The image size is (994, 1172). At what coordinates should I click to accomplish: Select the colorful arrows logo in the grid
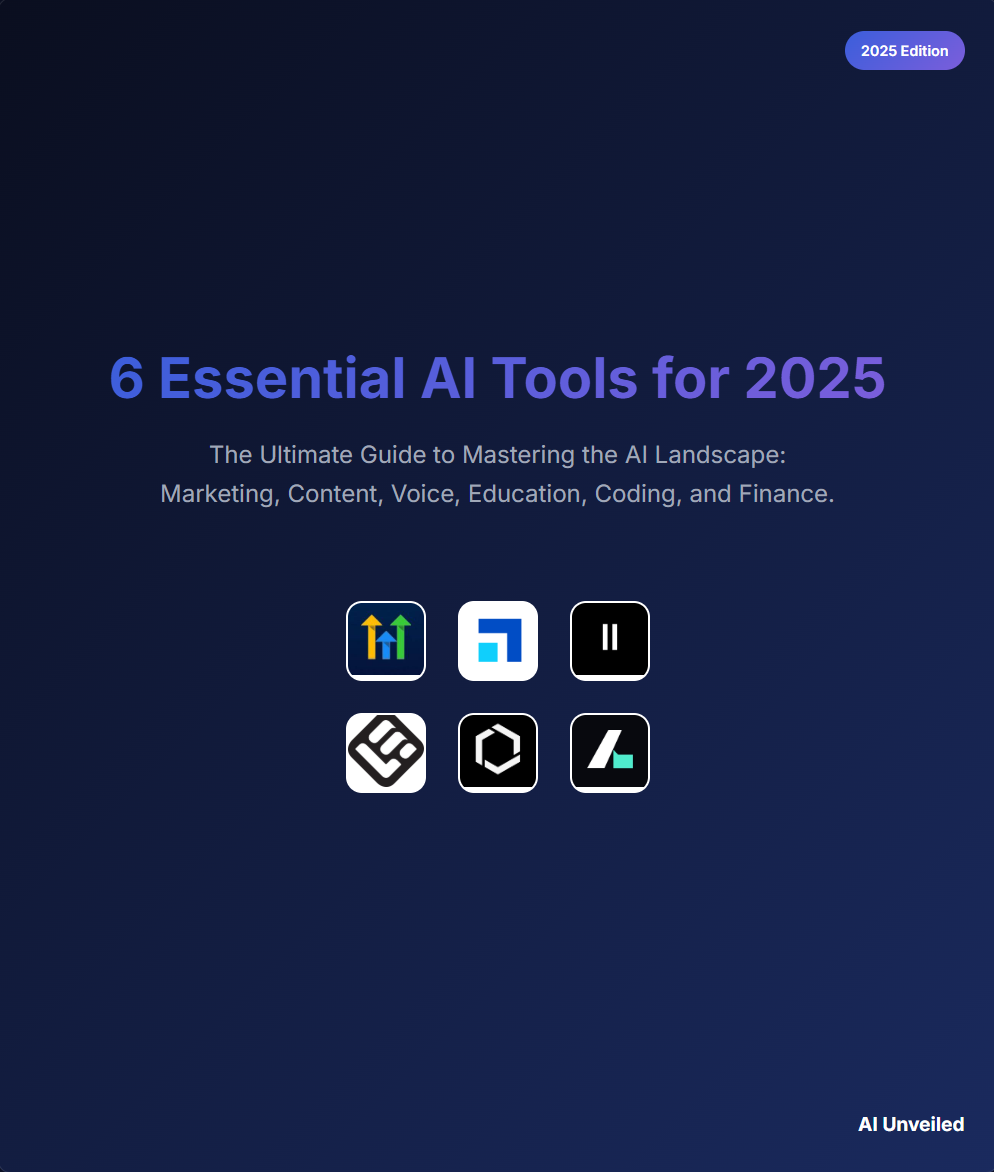(386, 641)
